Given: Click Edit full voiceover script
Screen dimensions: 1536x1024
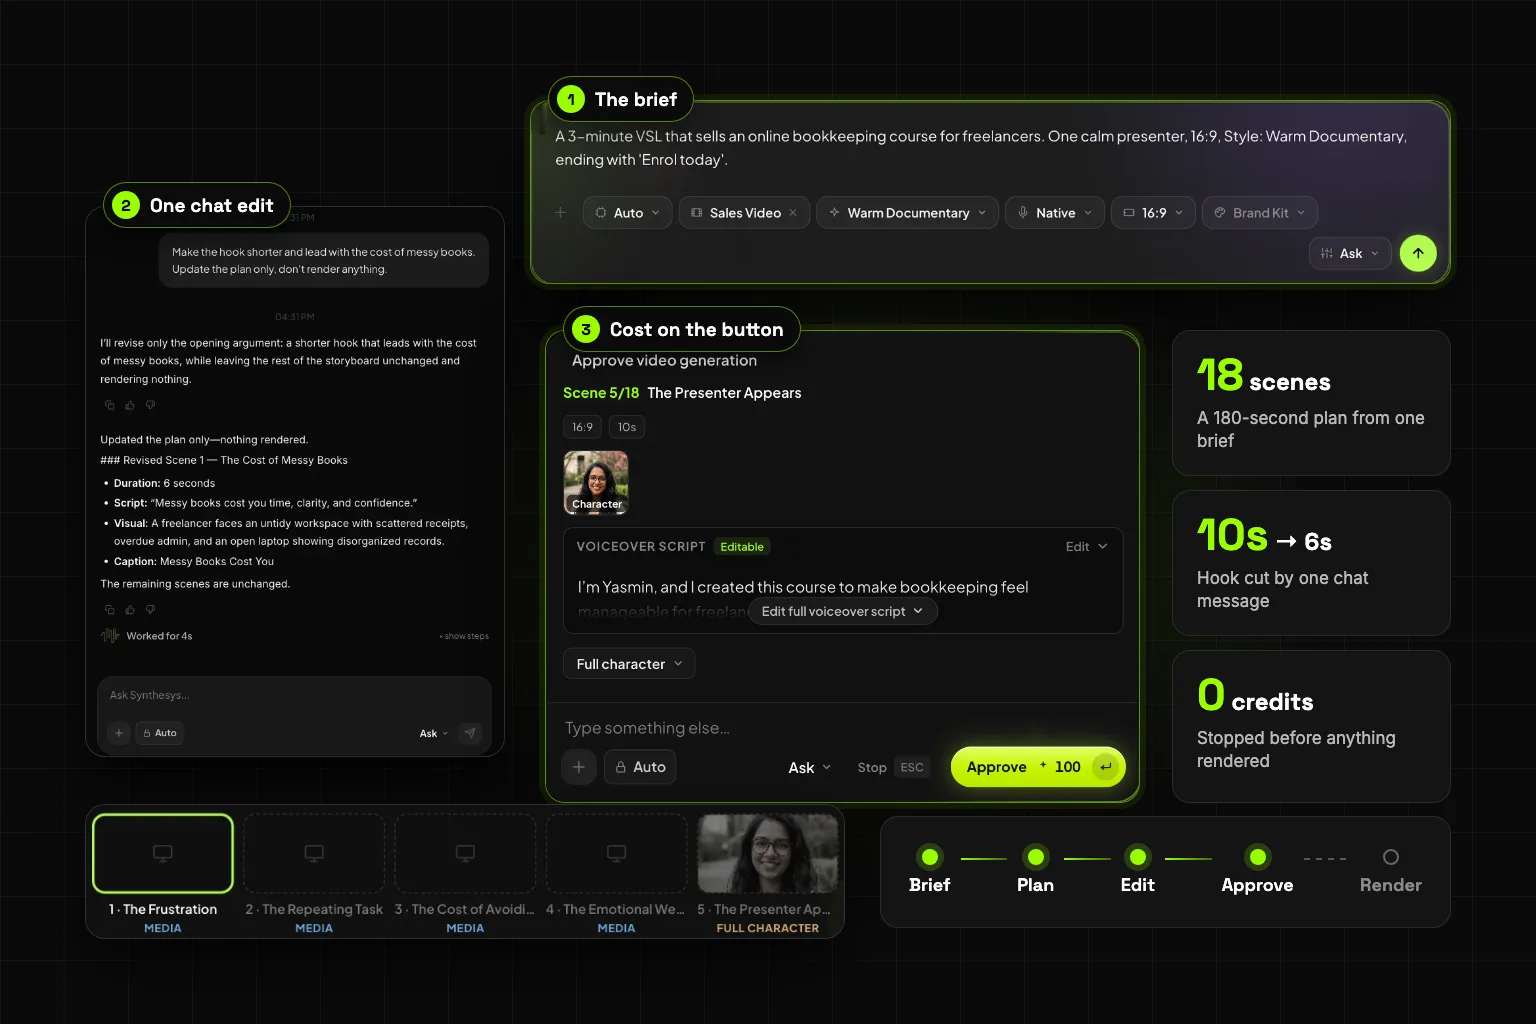Looking at the screenshot, I should click(x=843, y=611).
